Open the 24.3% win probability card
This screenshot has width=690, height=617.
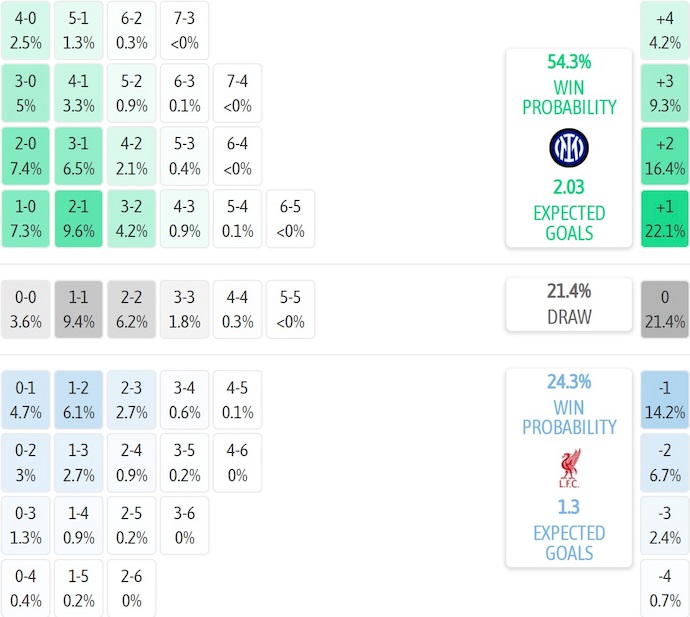[x=569, y=404]
